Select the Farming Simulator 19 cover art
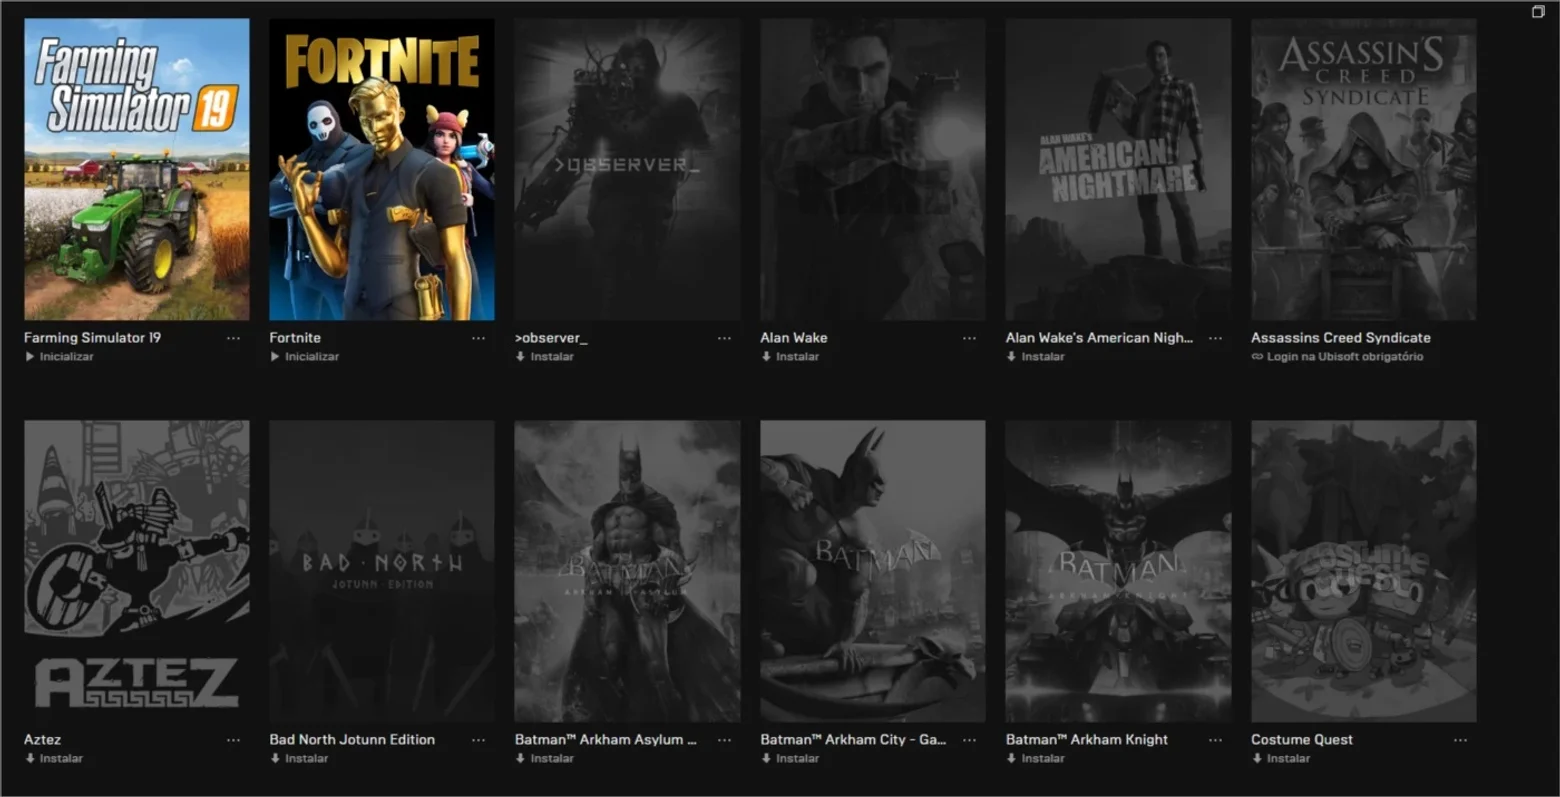Viewport: 1560px width, 797px height. 137,169
